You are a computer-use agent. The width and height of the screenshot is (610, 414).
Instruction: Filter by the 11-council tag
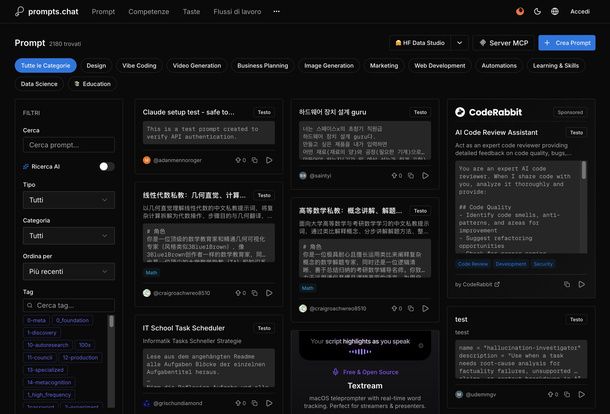click(40, 358)
